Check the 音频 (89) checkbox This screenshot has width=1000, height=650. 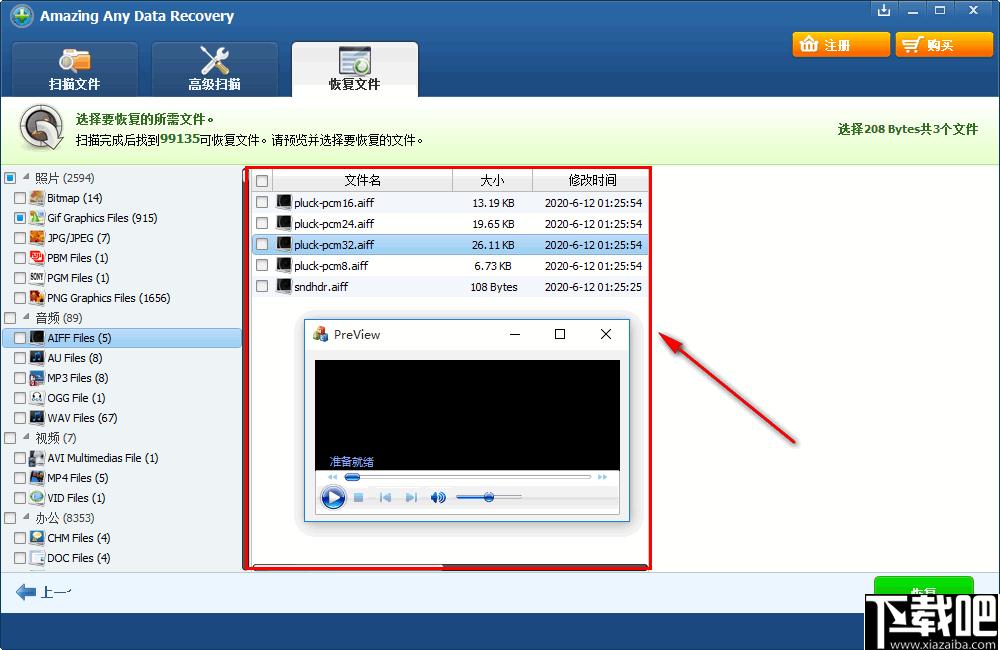10,318
